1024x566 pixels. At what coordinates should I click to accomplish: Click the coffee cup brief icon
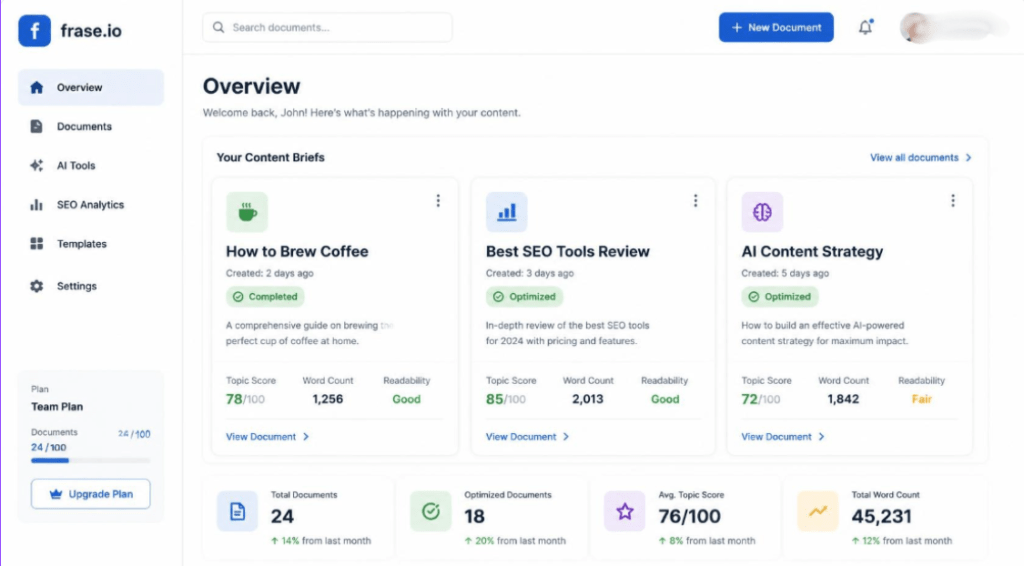pos(247,212)
